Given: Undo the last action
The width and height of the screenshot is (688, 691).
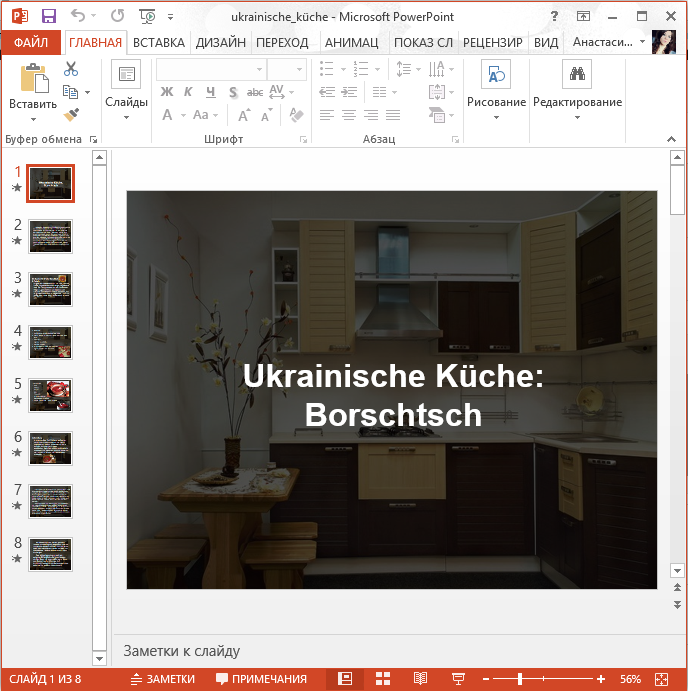Looking at the screenshot, I should (x=78, y=16).
